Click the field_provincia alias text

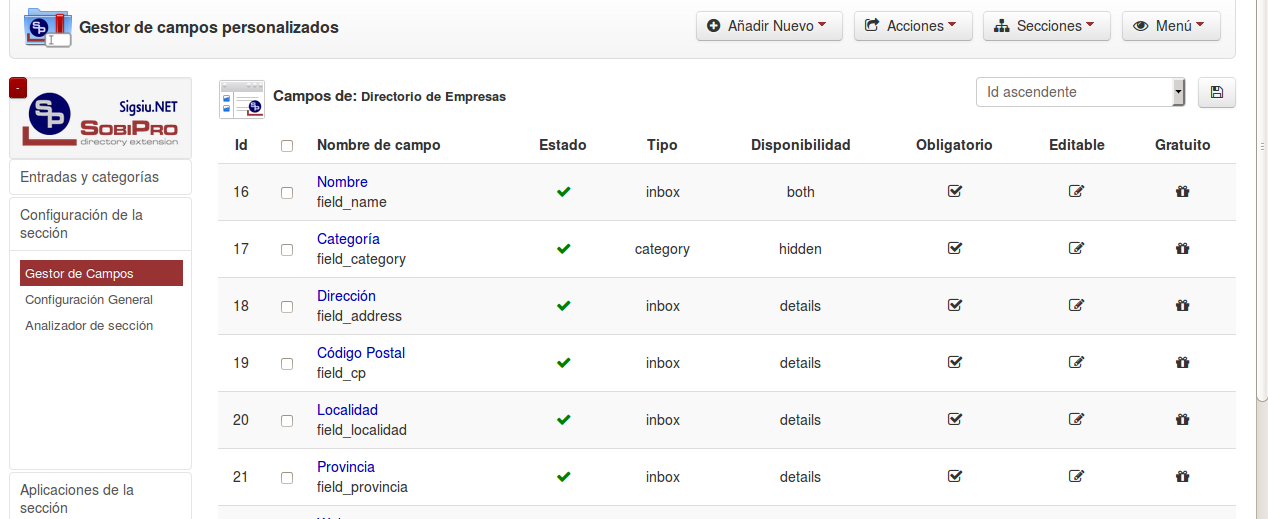pos(362,487)
